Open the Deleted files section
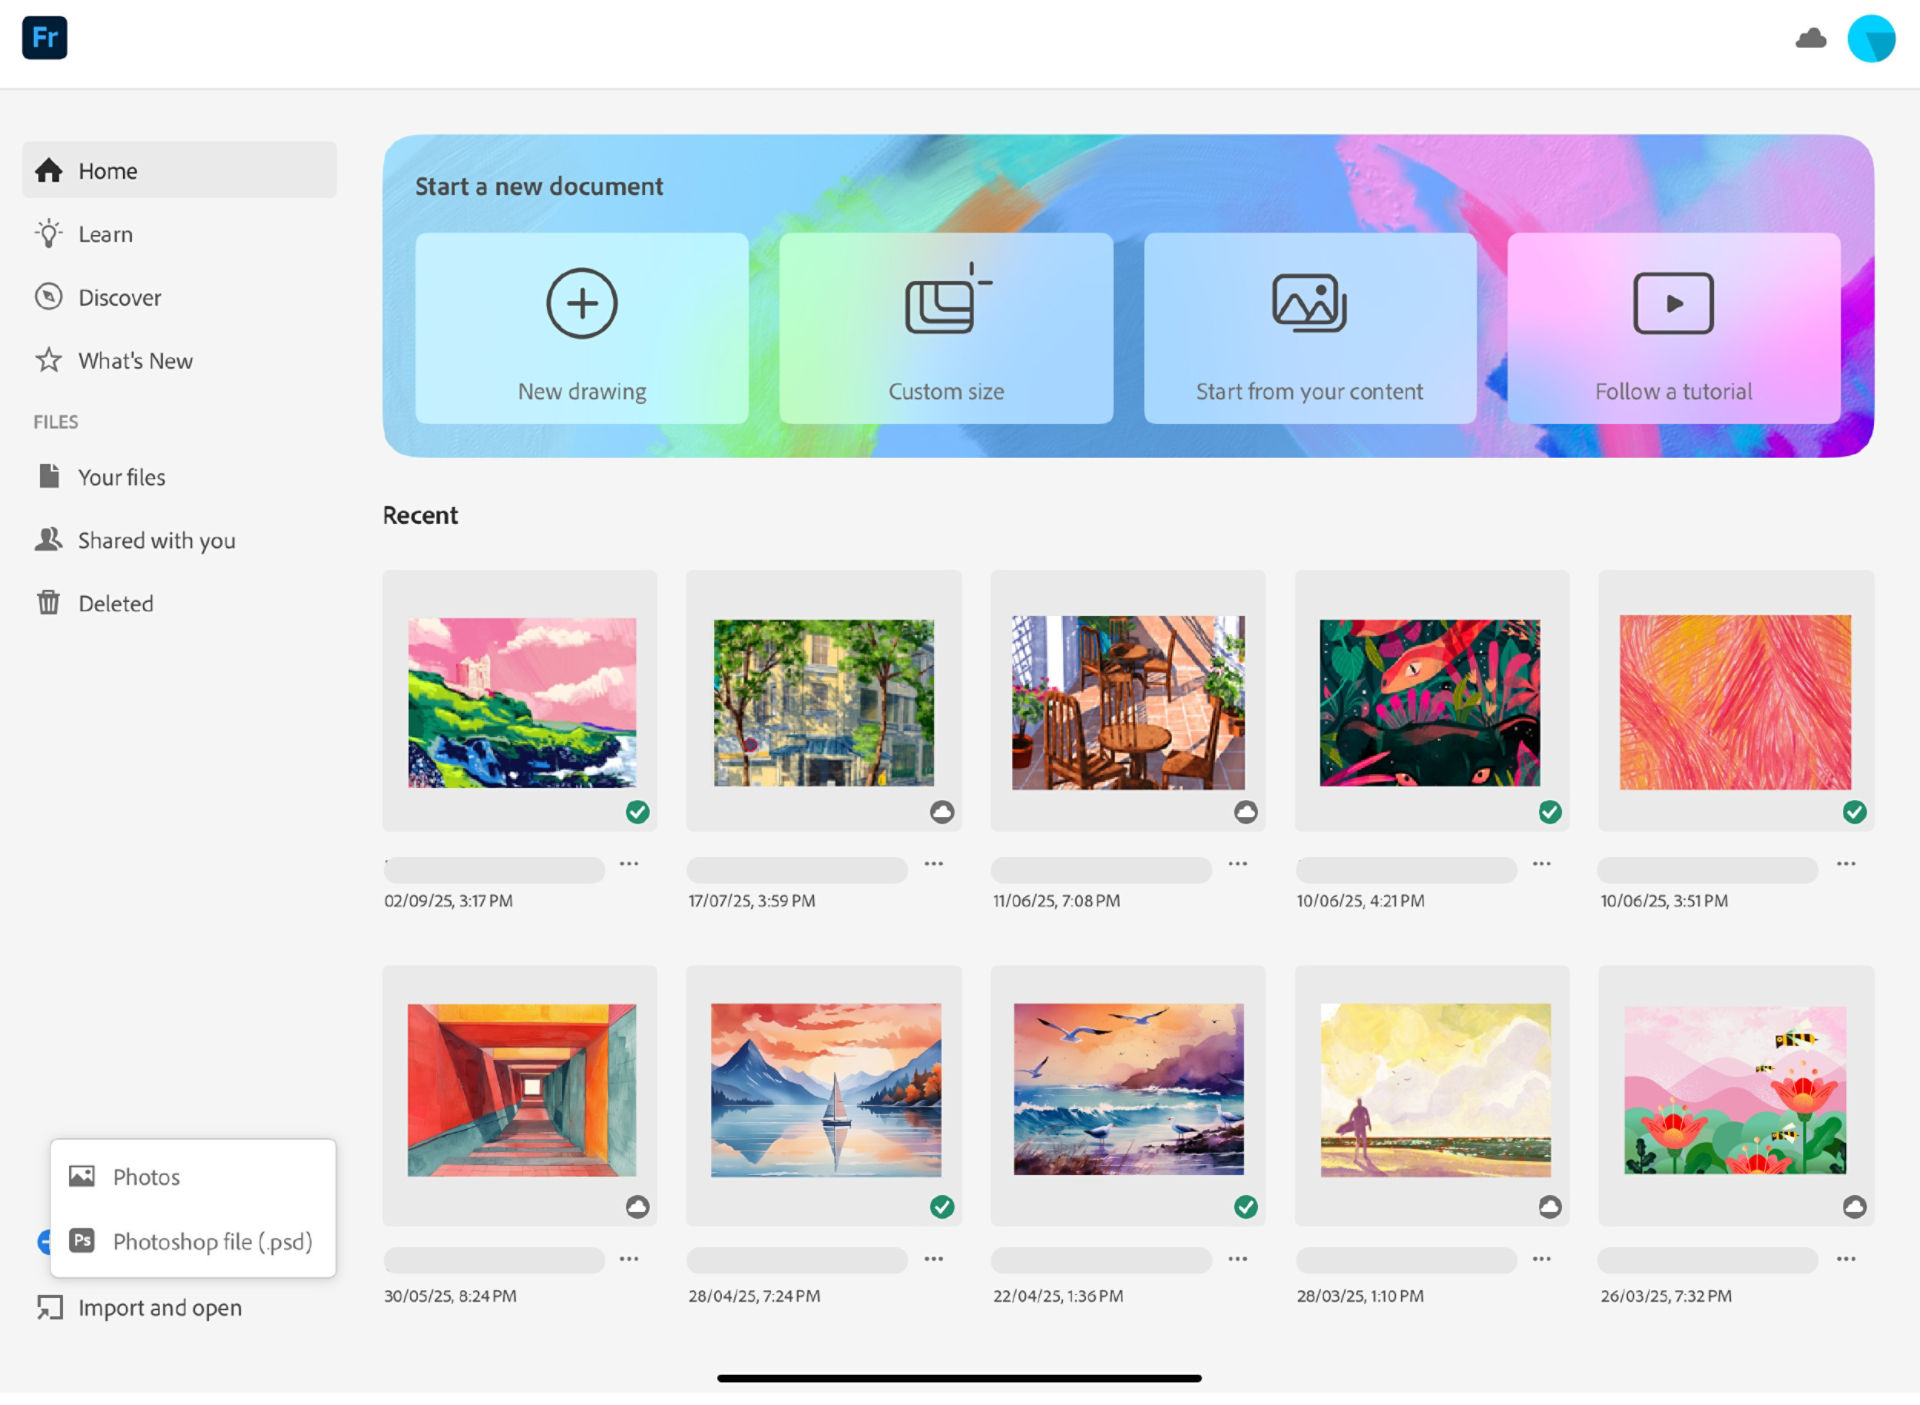This screenshot has width=1920, height=1405. 115,603
